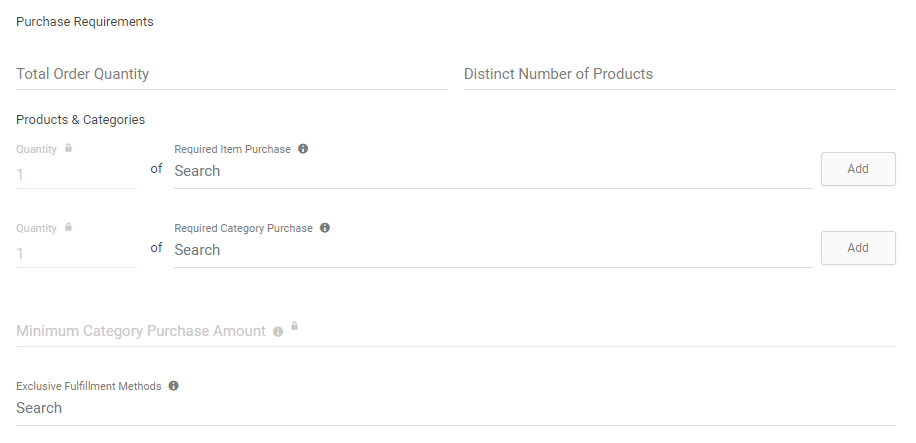This screenshot has width=916, height=443.
Task: Click the Purchase Requirements heading
Action: 85,22
